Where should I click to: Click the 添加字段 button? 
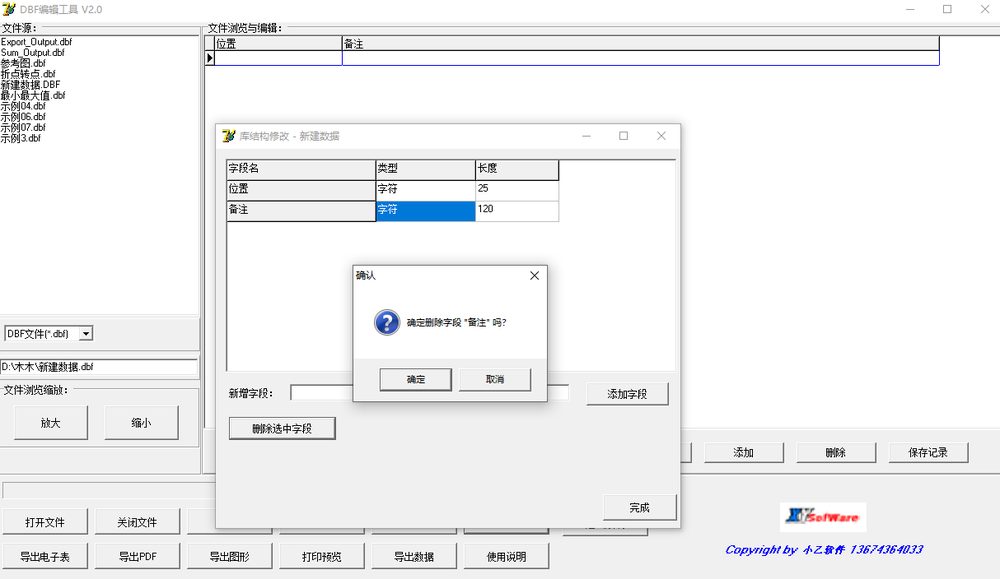[627, 394]
